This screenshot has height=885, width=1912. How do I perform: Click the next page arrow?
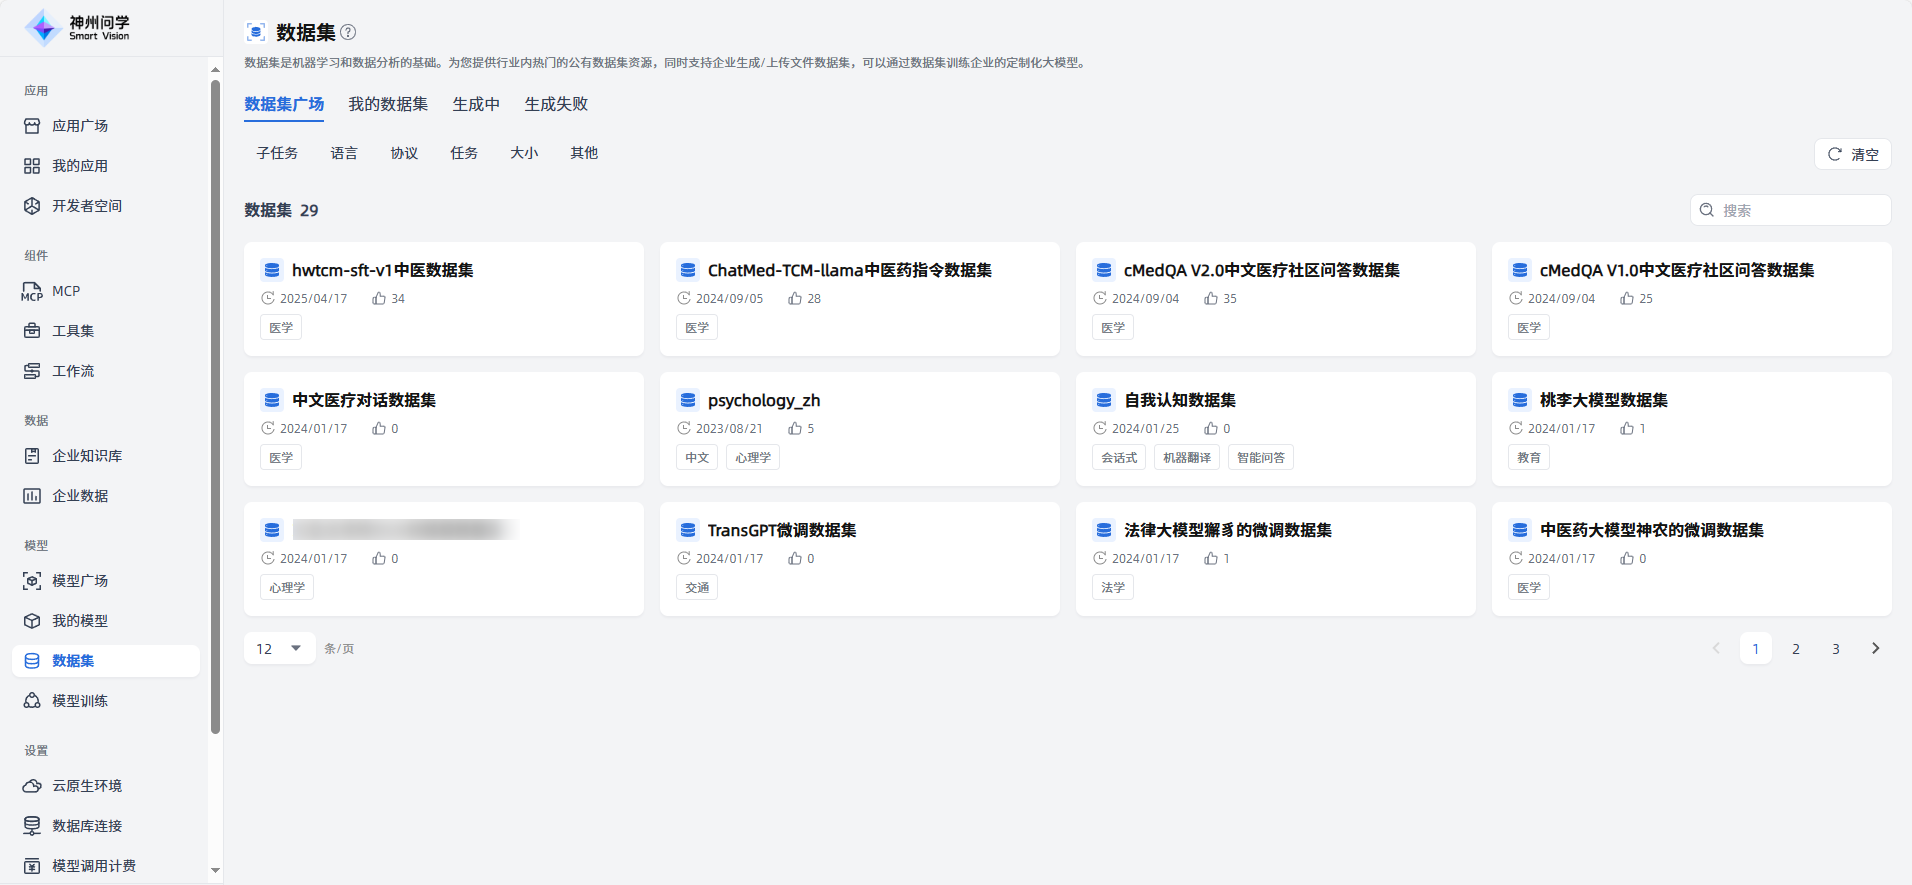(x=1875, y=649)
